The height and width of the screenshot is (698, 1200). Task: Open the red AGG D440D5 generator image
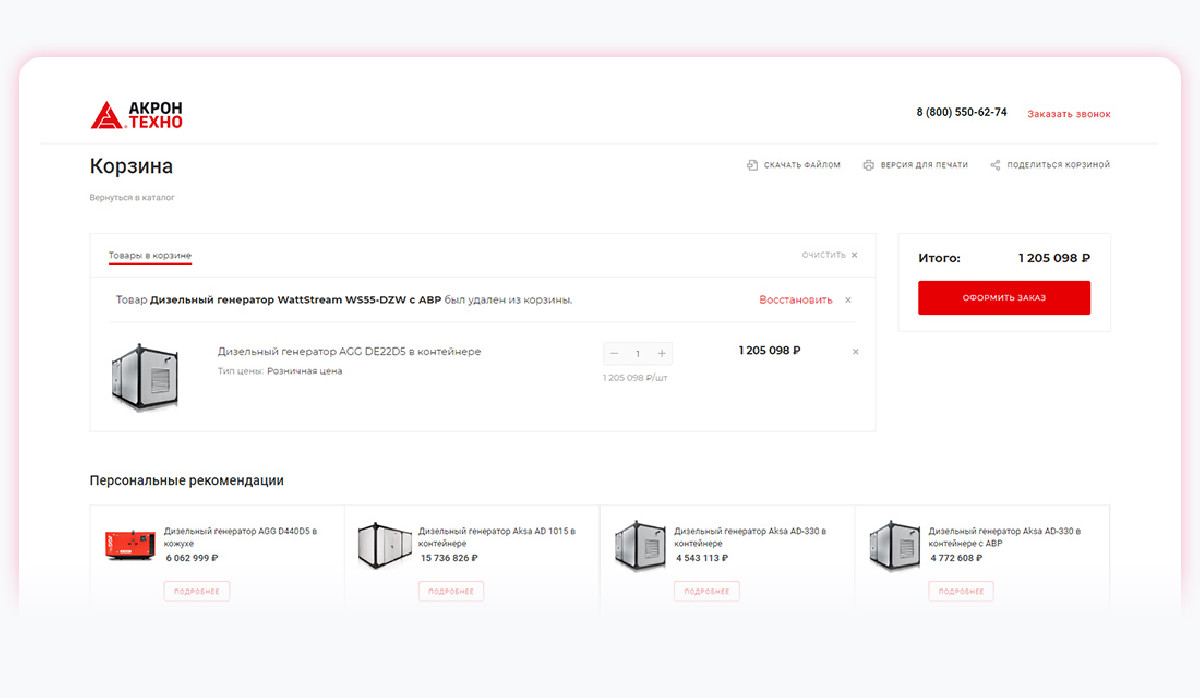[x=130, y=545]
